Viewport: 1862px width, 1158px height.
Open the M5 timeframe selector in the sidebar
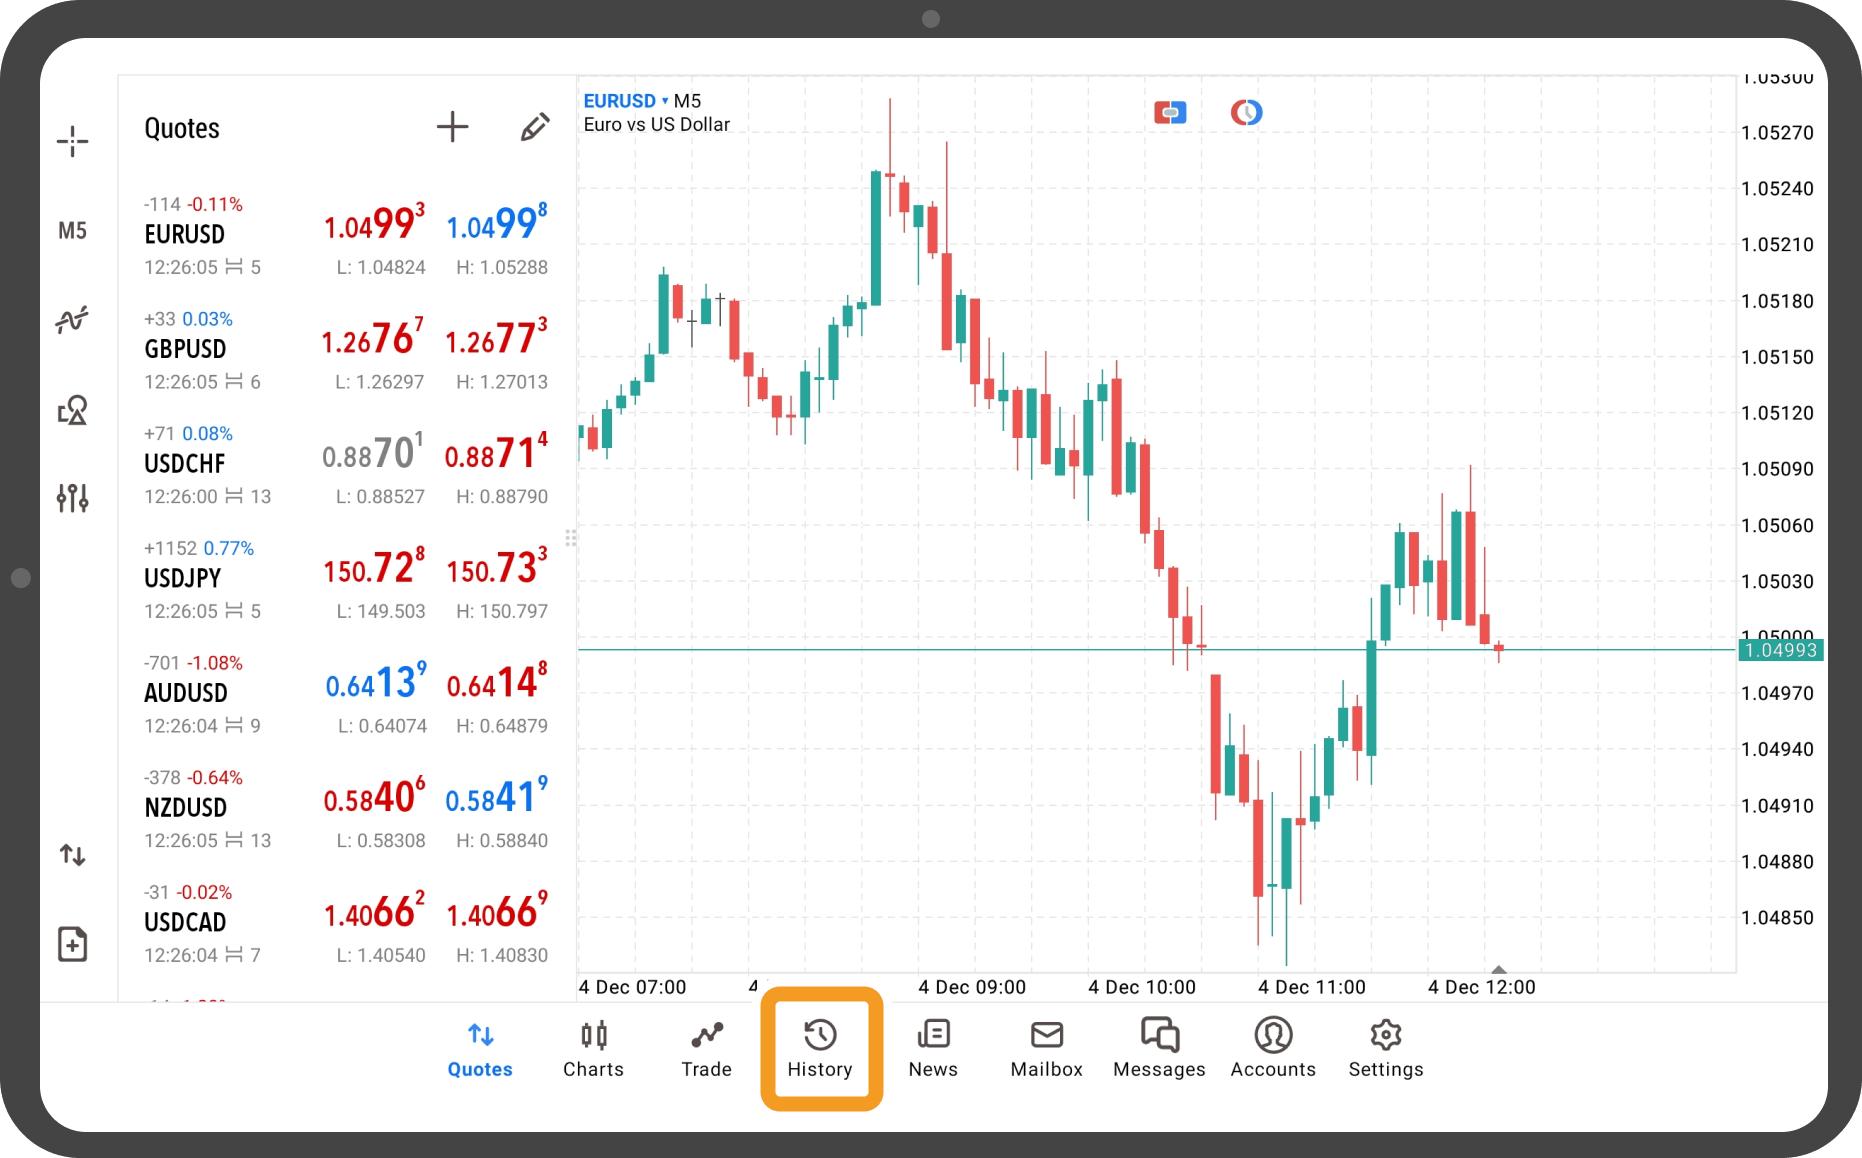(x=73, y=230)
